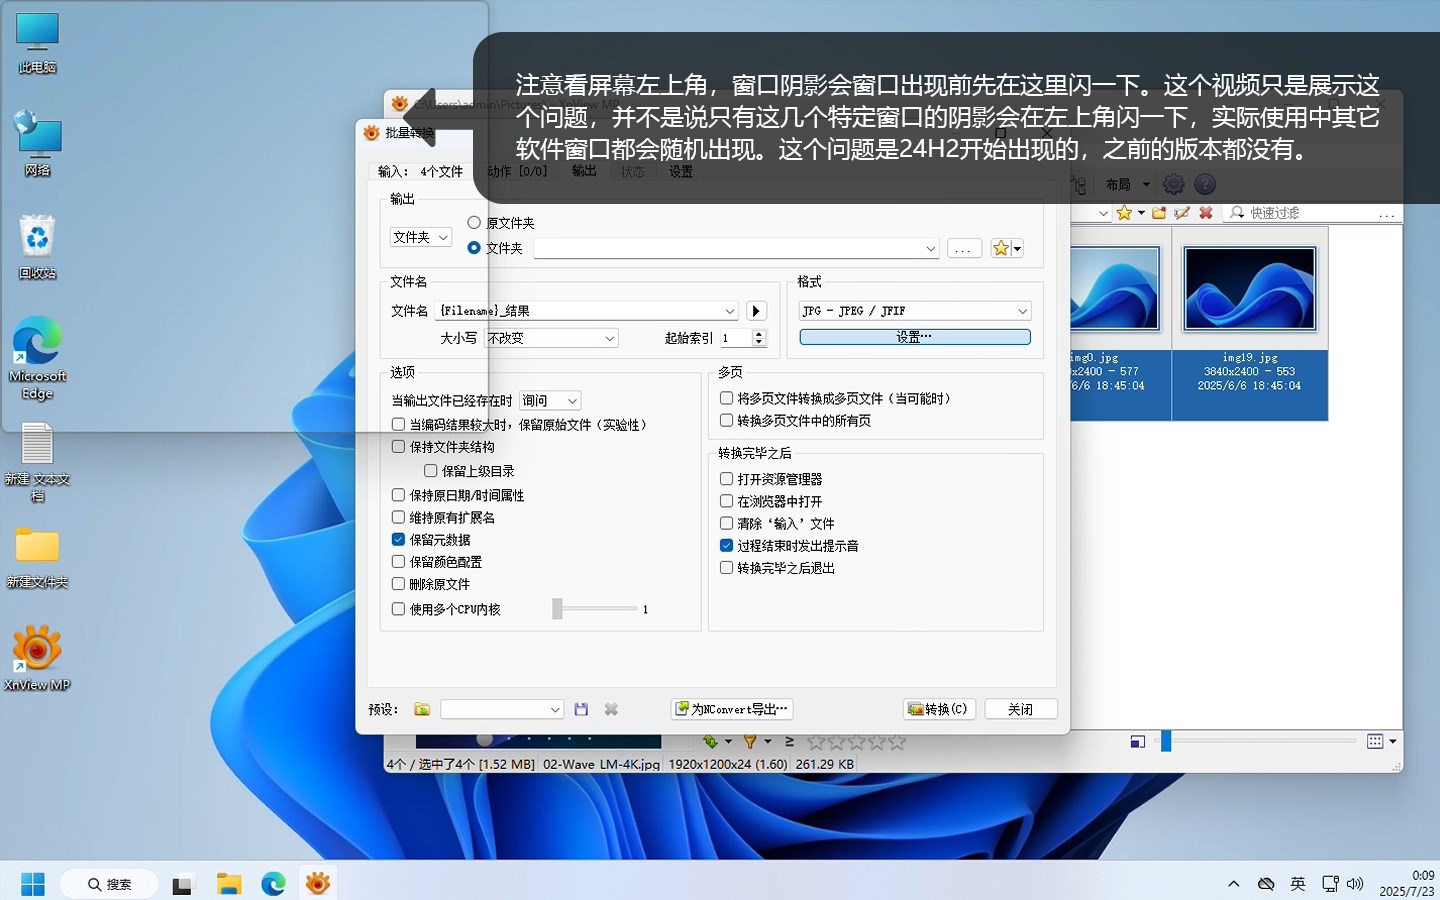Image resolution: width=1440 pixels, height=900 pixels.
Task: Switch to XnView MP on the taskbar
Action: point(318,884)
